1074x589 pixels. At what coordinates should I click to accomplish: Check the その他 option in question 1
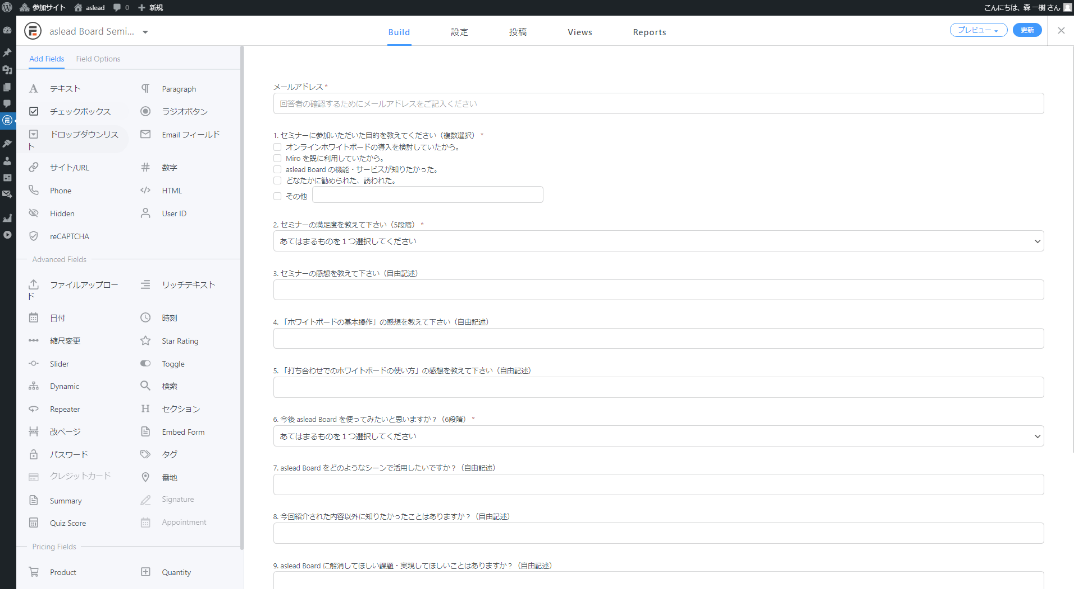tap(277, 196)
